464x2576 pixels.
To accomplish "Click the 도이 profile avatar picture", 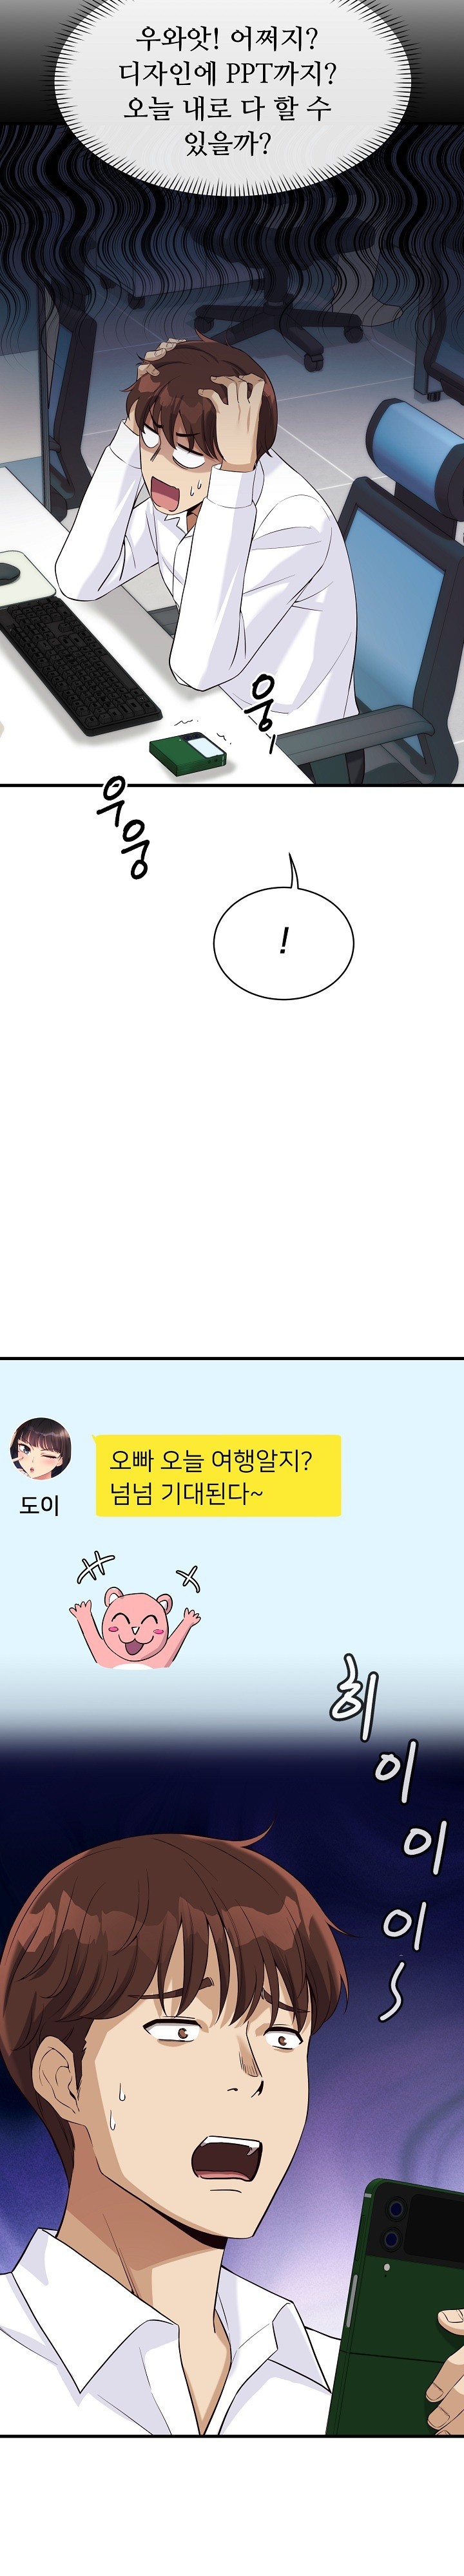I will coord(40,1448).
